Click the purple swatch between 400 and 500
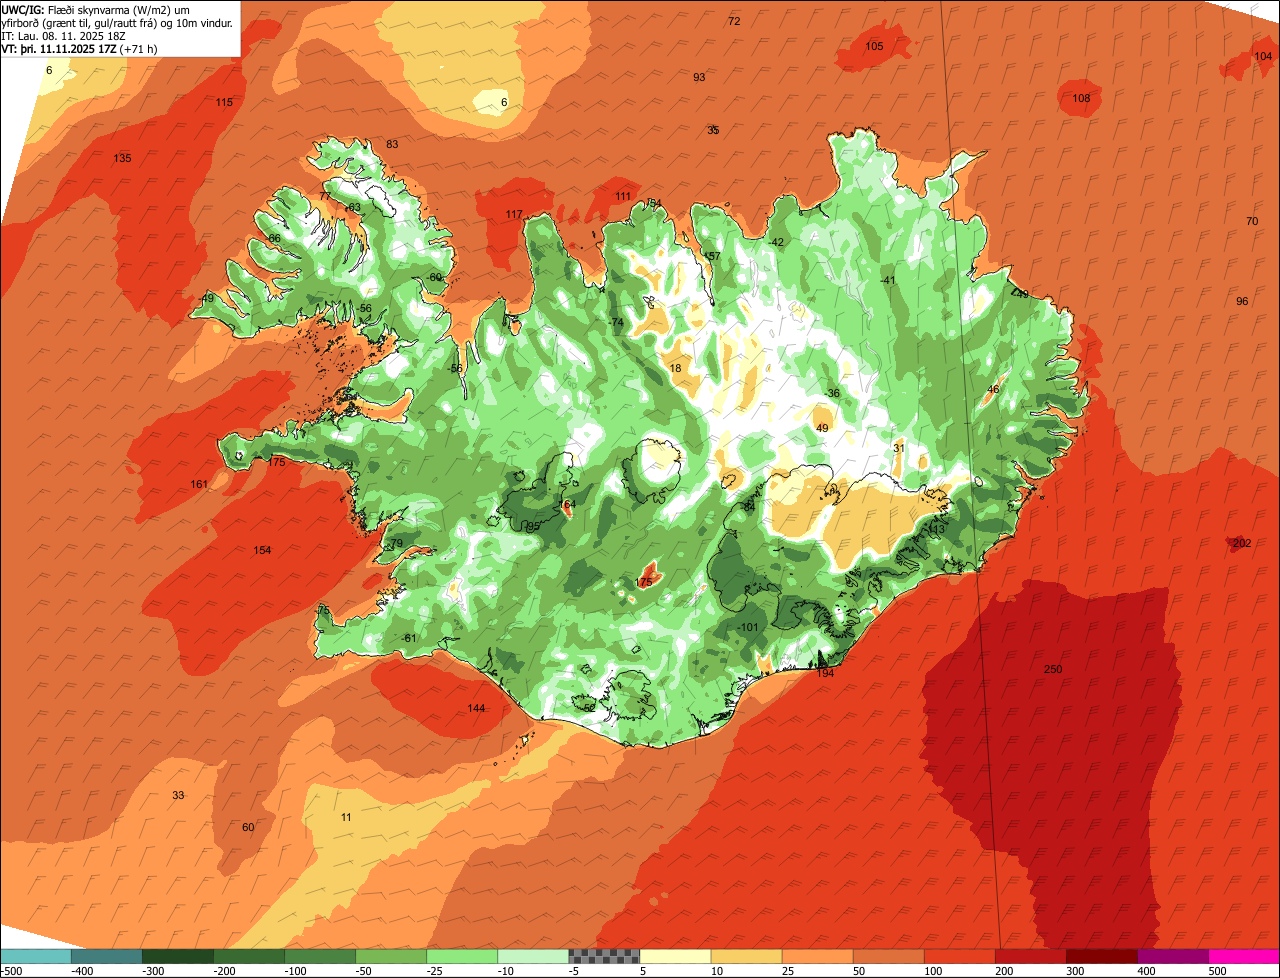 (1171, 956)
